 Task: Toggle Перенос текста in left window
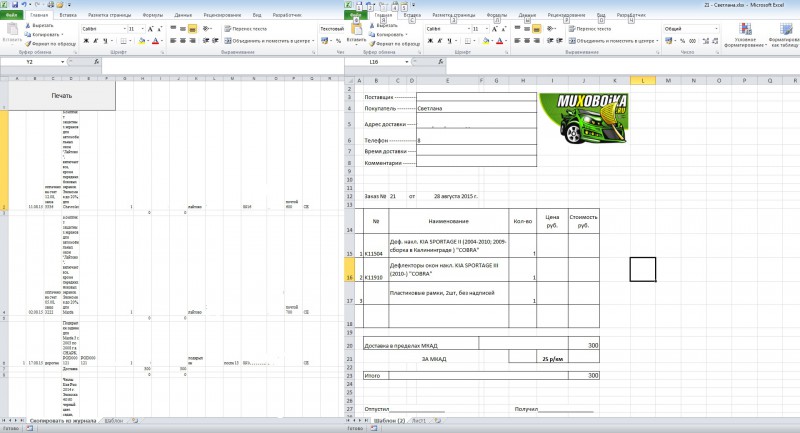[246, 29]
